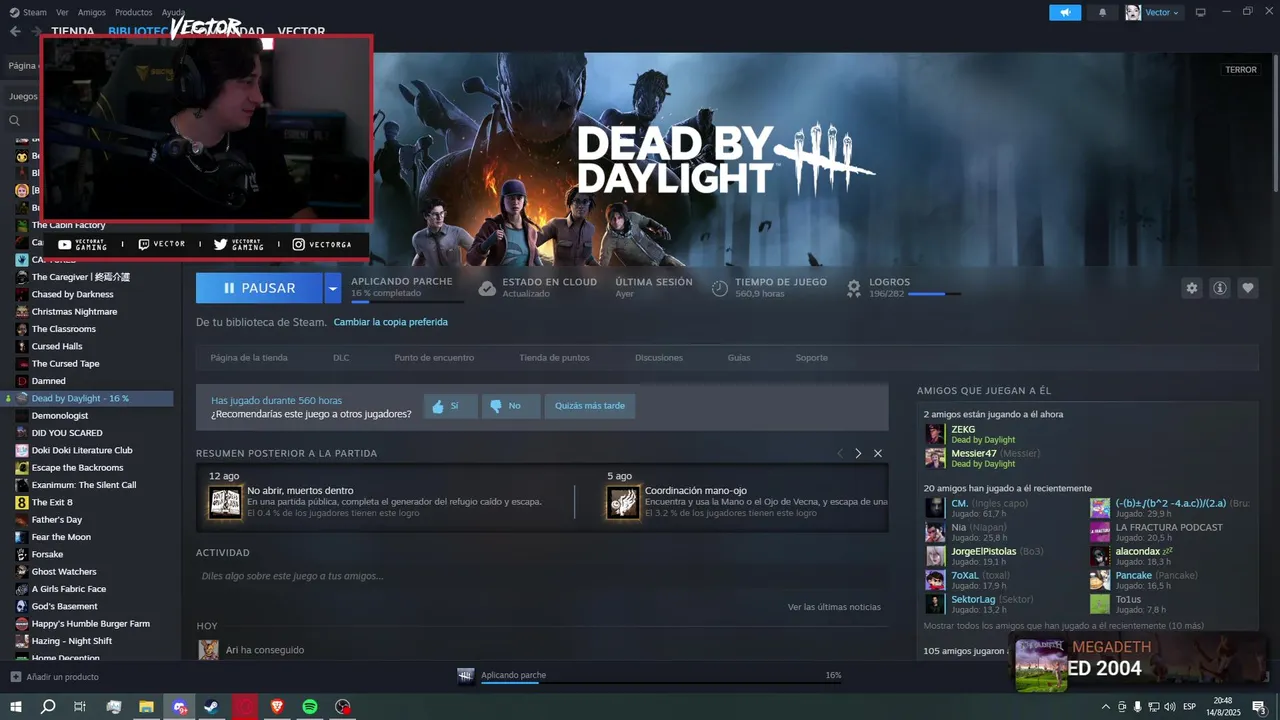Open Windows Start menu
Screen dimensions: 1280x720
[15, 707]
